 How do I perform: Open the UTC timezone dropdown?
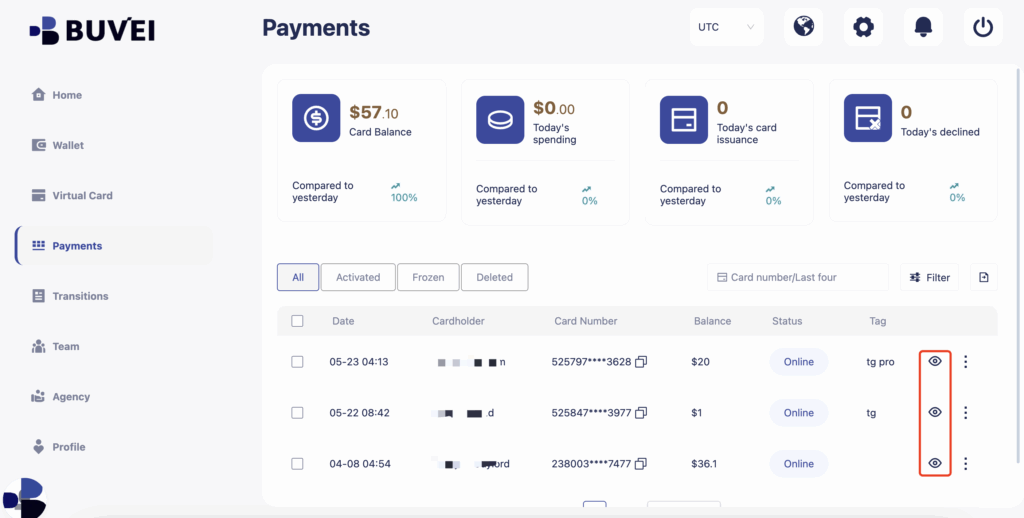click(x=726, y=27)
